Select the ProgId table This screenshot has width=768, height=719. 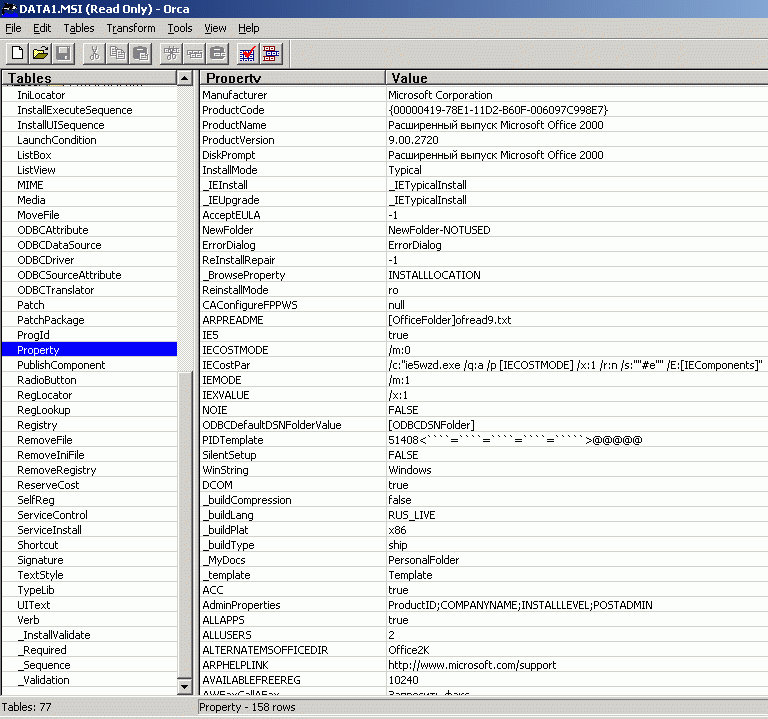(33, 335)
